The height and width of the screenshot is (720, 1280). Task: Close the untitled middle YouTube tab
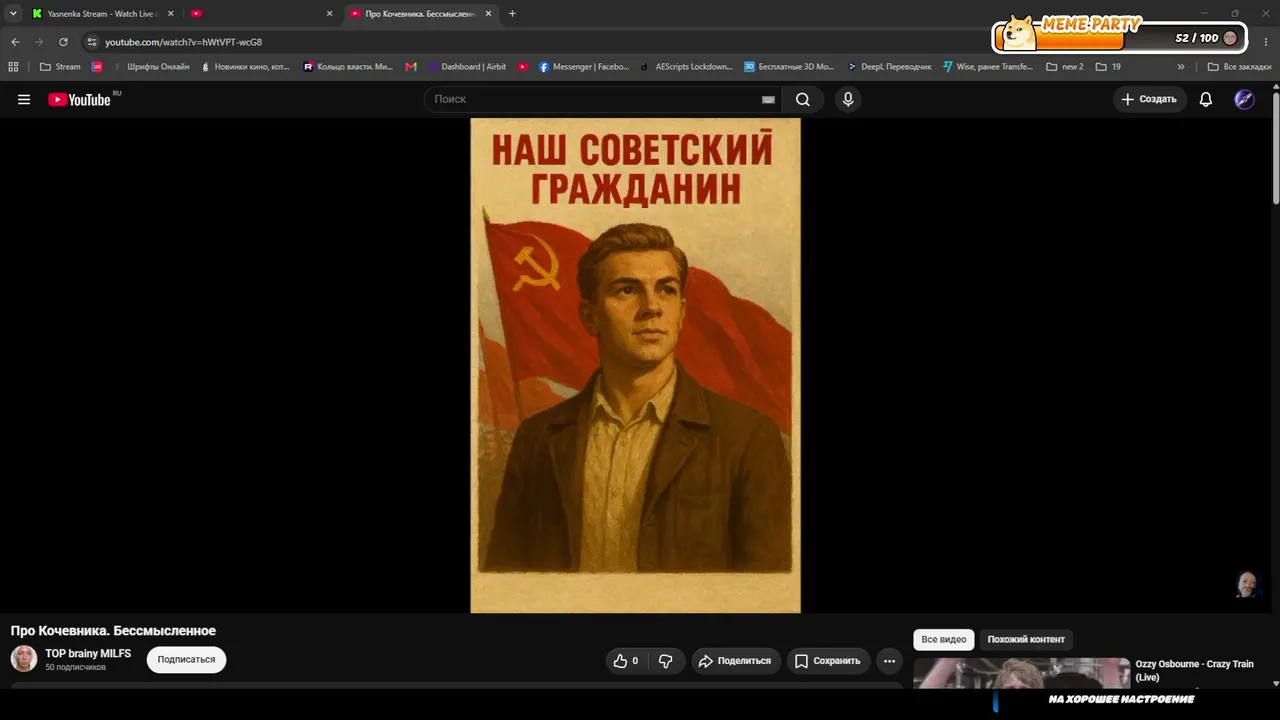329,14
